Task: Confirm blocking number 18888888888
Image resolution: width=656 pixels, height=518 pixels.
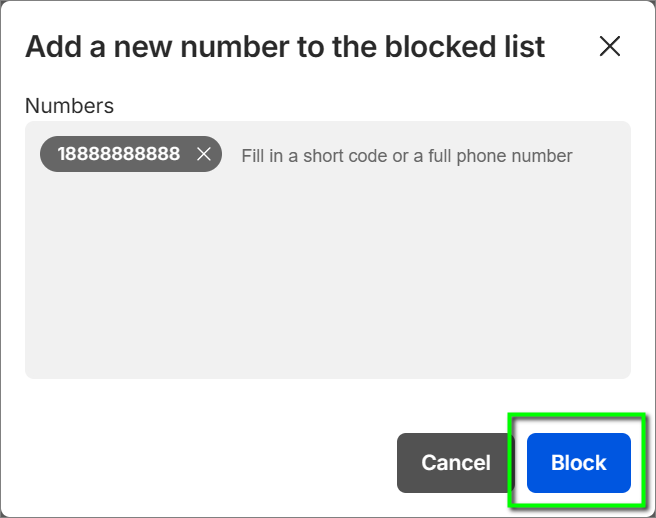Action: click(579, 463)
